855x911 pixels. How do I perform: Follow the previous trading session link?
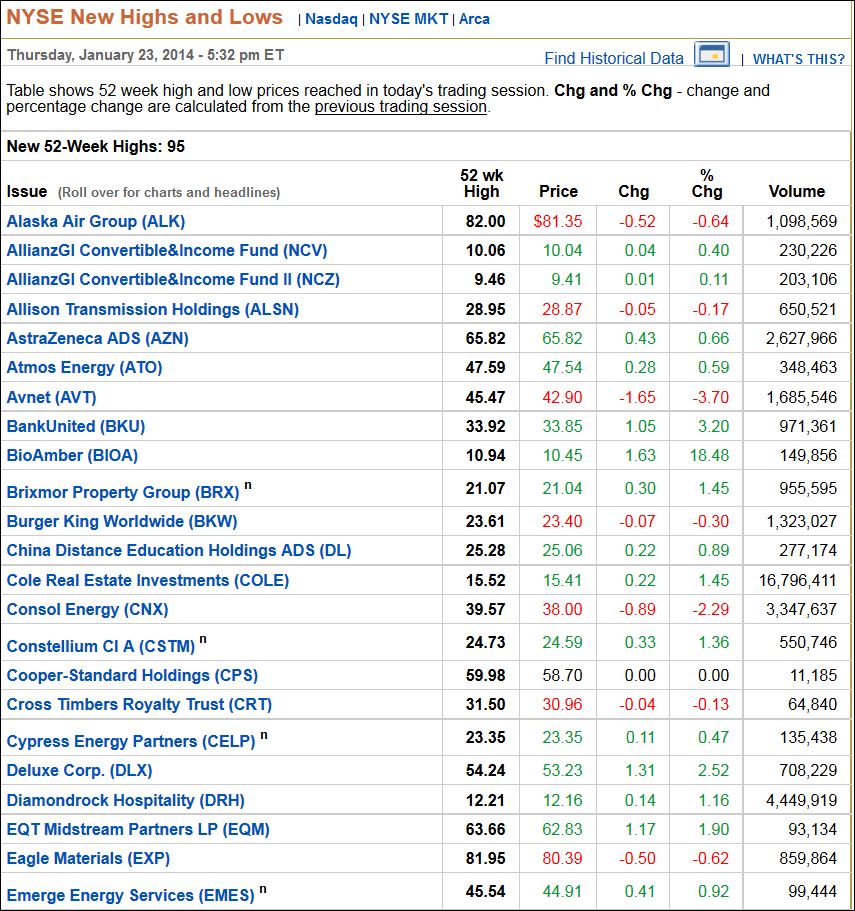coord(401,107)
